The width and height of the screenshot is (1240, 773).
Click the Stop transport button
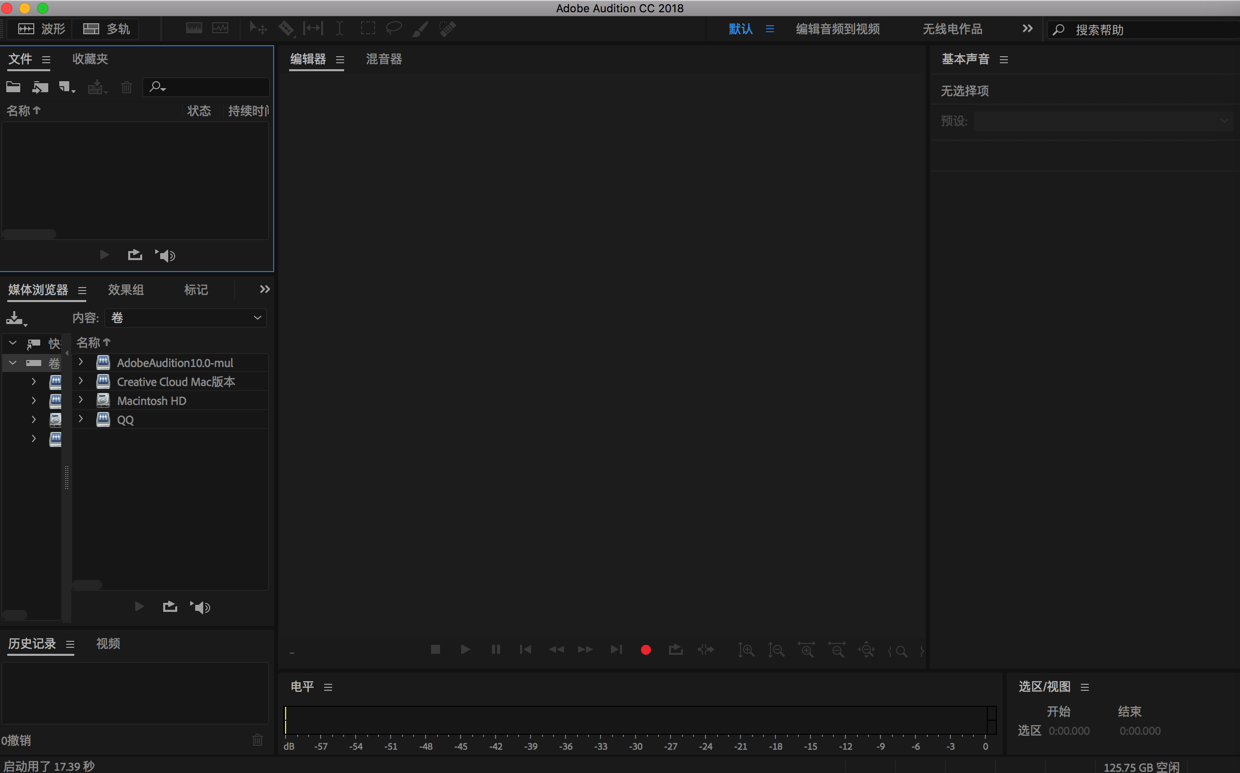pyautogui.click(x=435, y=650)
